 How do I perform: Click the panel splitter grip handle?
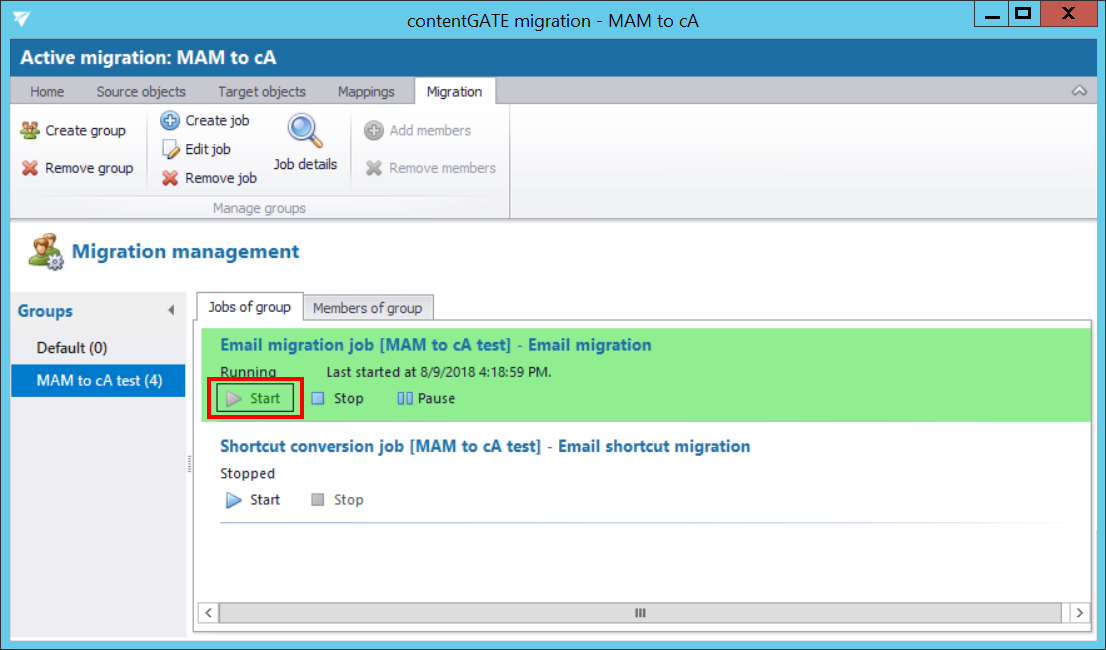tap(190, 464)
